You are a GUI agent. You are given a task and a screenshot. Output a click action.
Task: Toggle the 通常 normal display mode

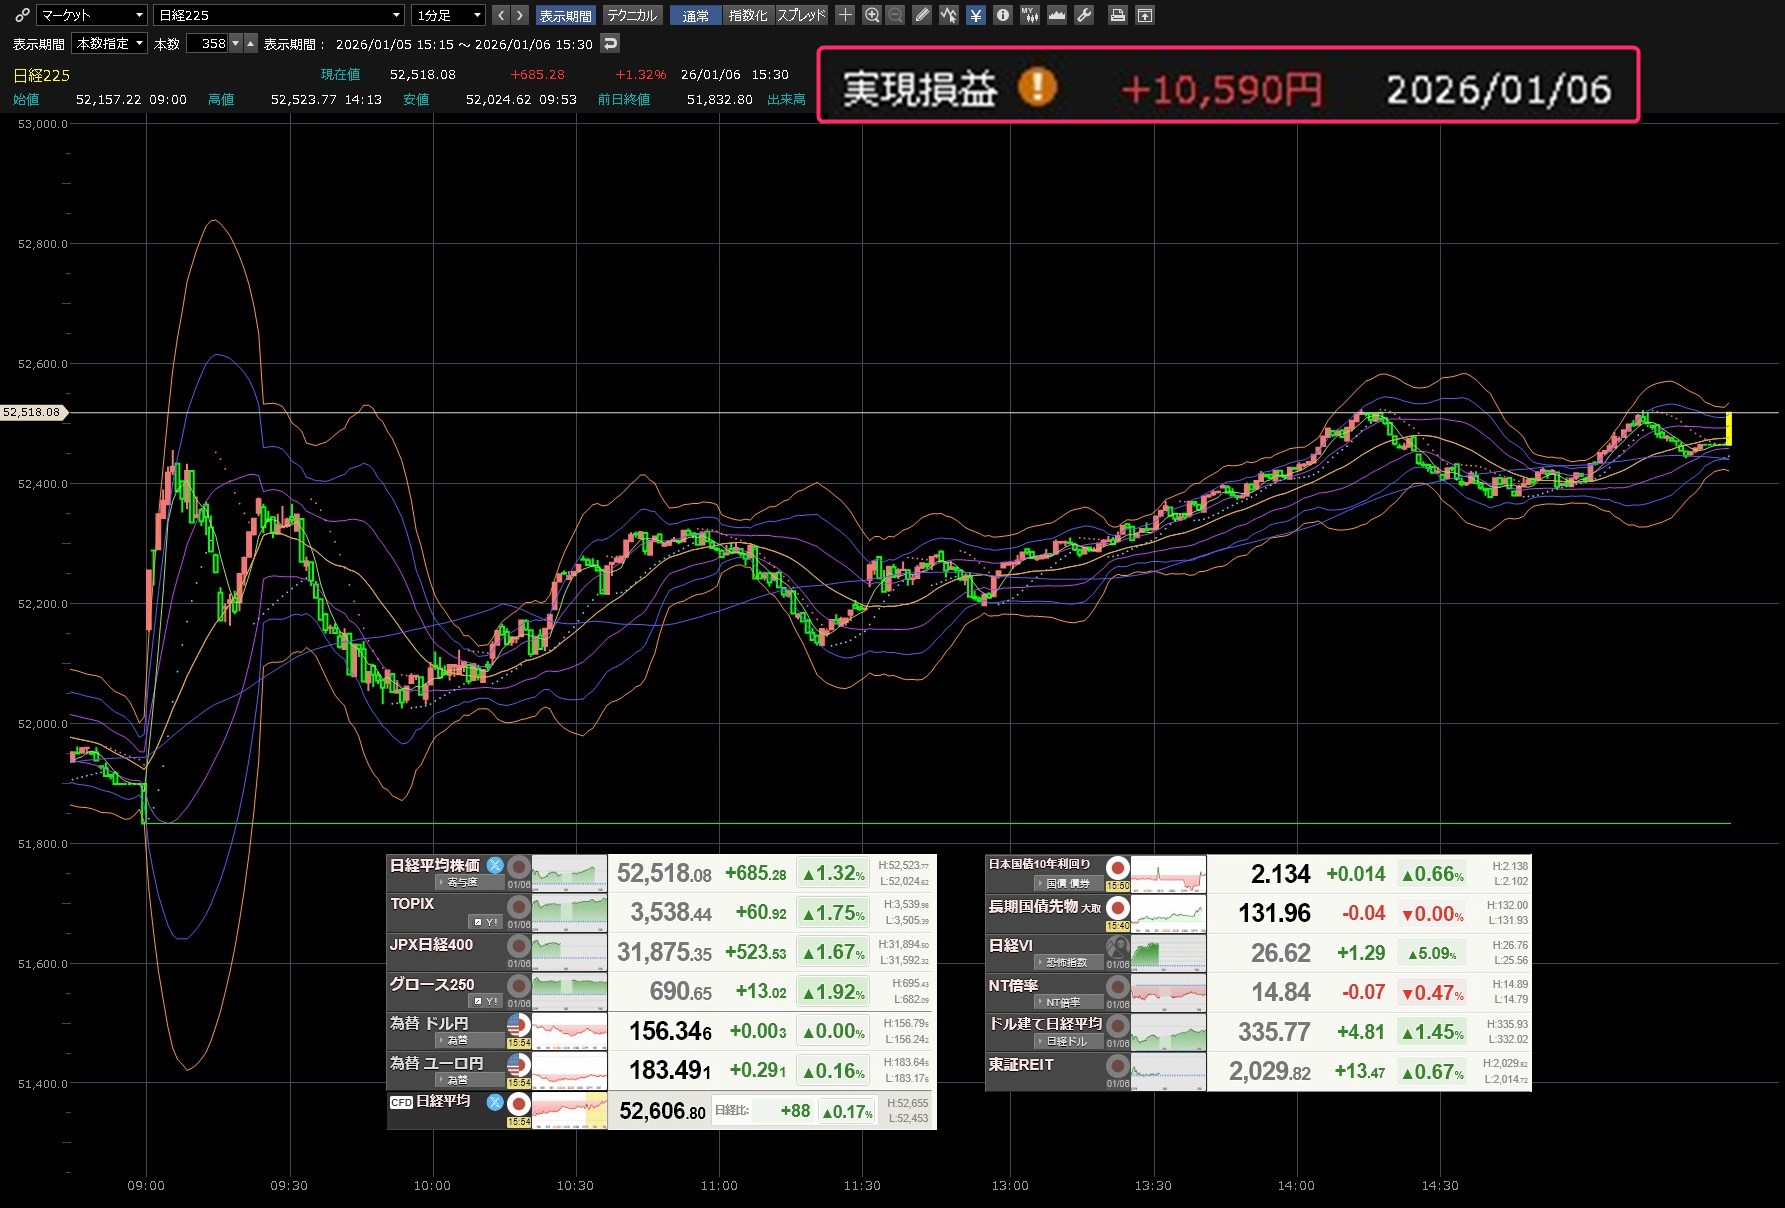coord(695,15)
